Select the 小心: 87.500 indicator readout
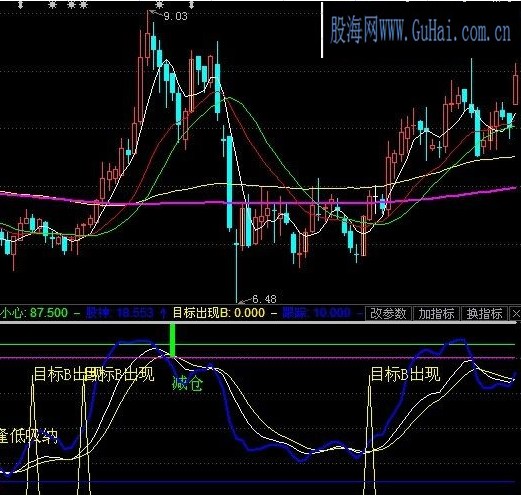The image size is (521, 495). tap(34, 313)
